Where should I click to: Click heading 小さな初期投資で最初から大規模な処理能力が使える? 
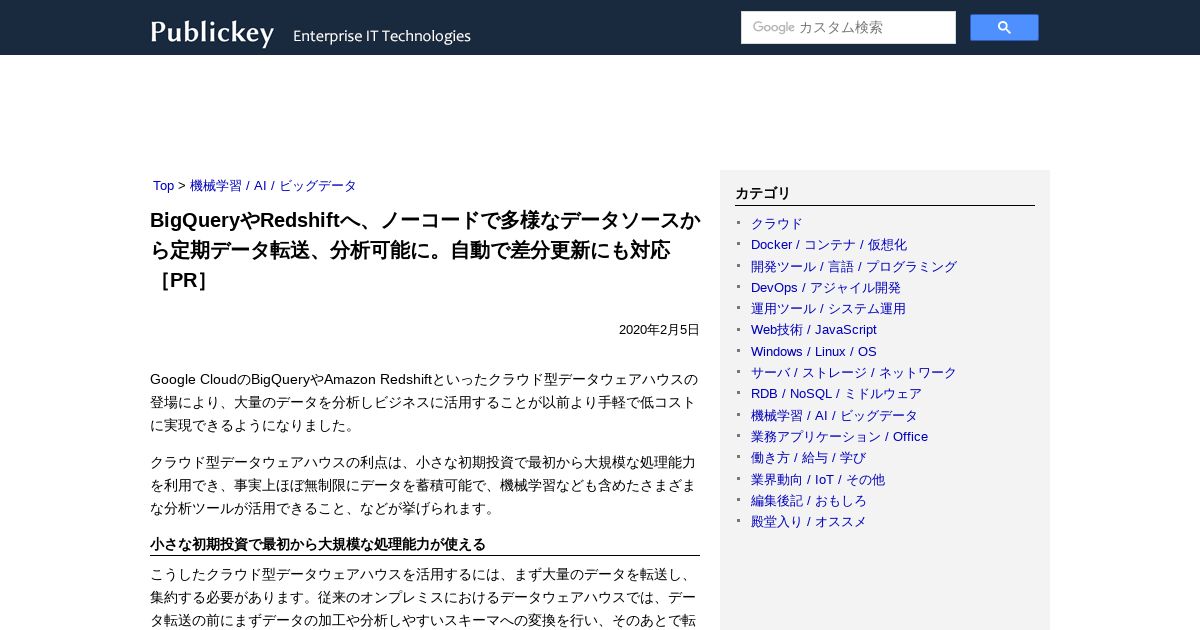(318, 544)
